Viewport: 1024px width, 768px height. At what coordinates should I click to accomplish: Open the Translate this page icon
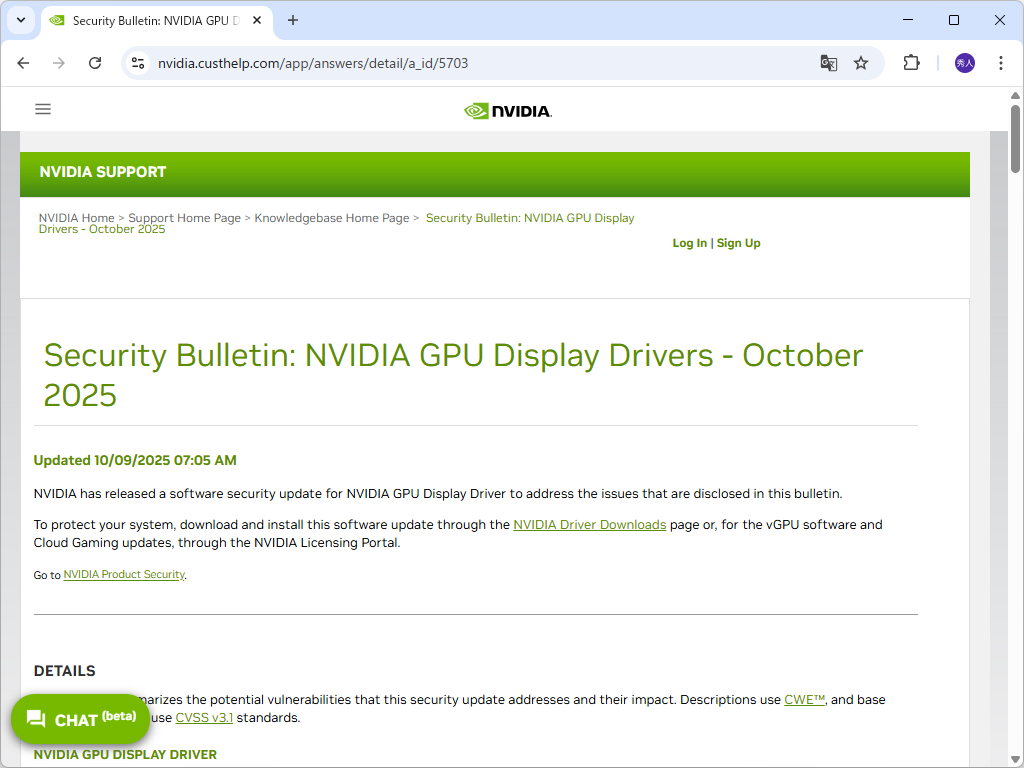[x=829, y=63]
